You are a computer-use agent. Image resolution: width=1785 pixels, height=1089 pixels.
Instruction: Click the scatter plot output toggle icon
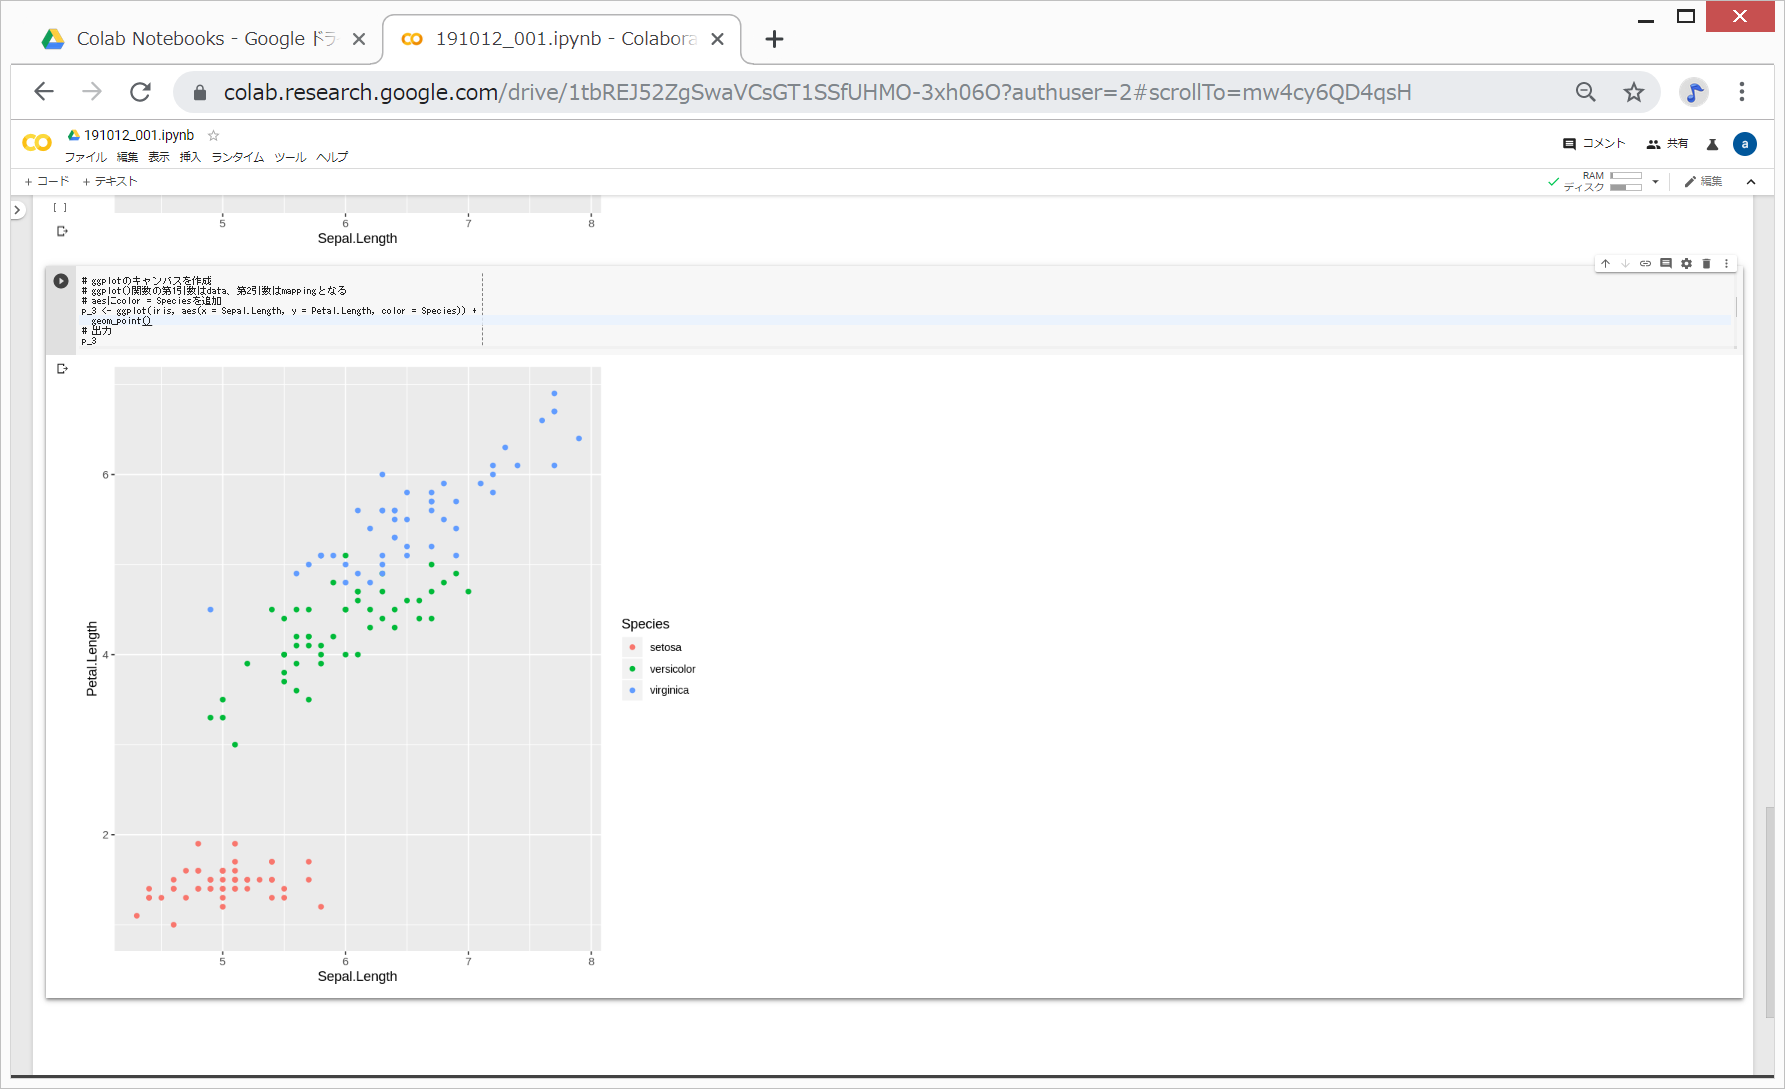point(62,369)
